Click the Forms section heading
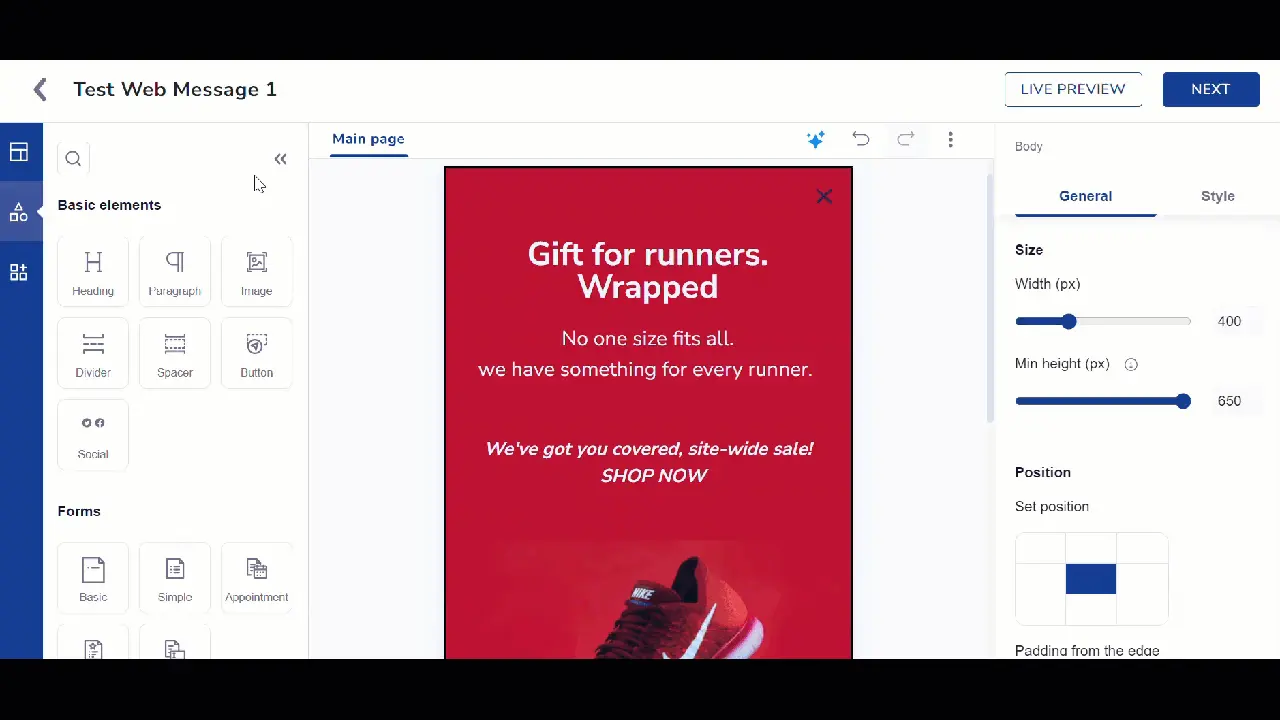The image size is (1280, 720). pyautogui.click(x=79, y=511)
